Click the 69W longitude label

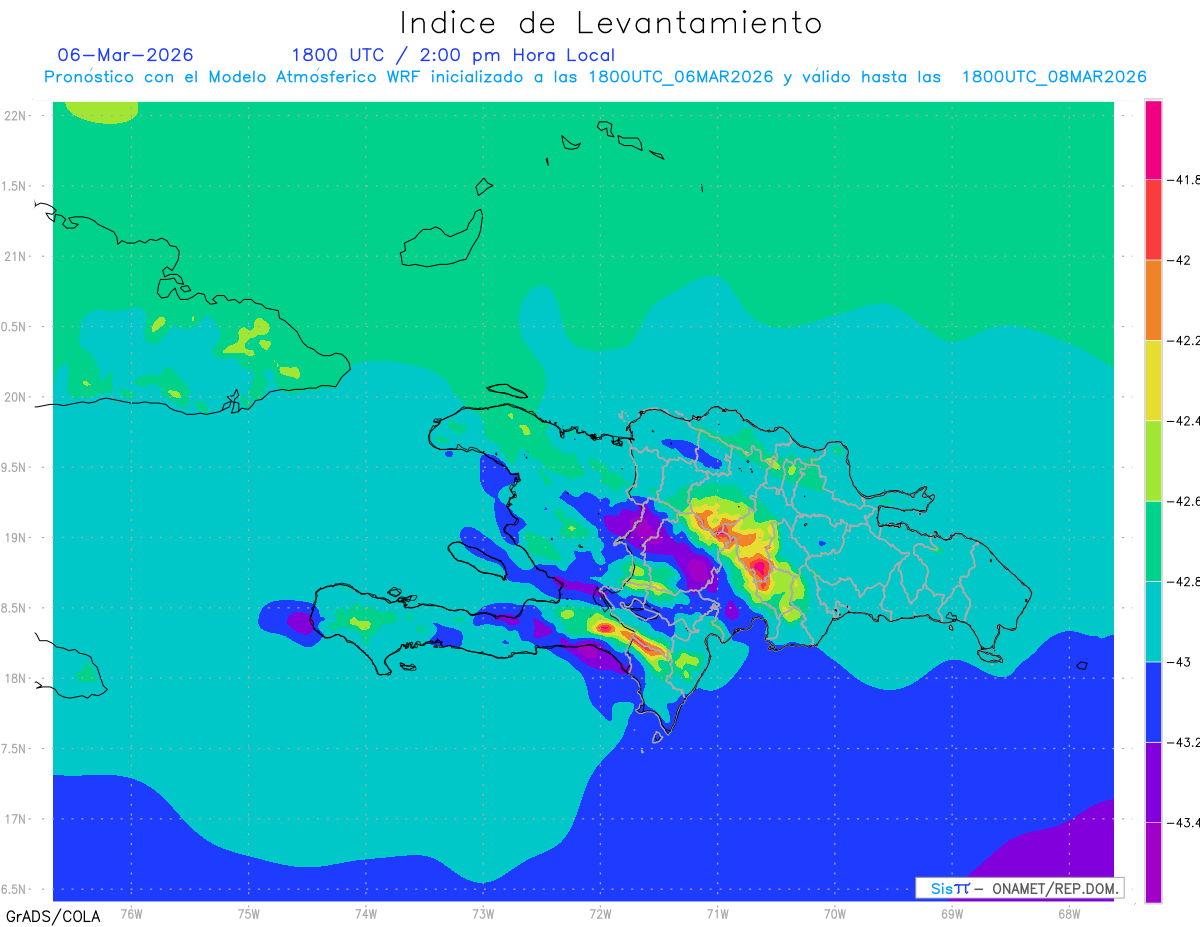(x=952, y=913)
